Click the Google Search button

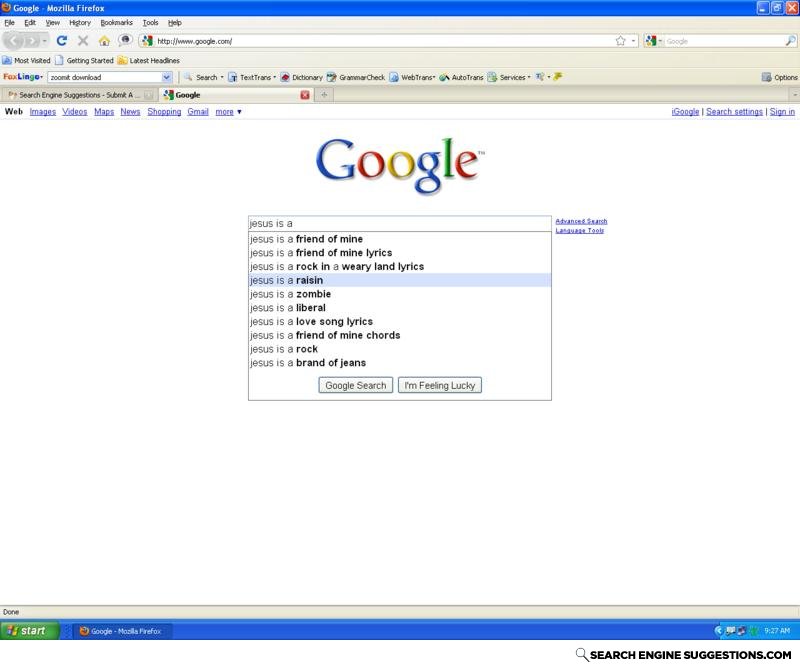pyautogui.click(x=356, y=385)
